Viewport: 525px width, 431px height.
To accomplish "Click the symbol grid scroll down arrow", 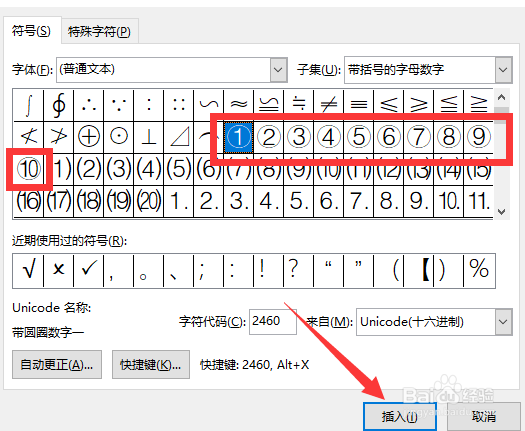I will click(x=501, y=211).
